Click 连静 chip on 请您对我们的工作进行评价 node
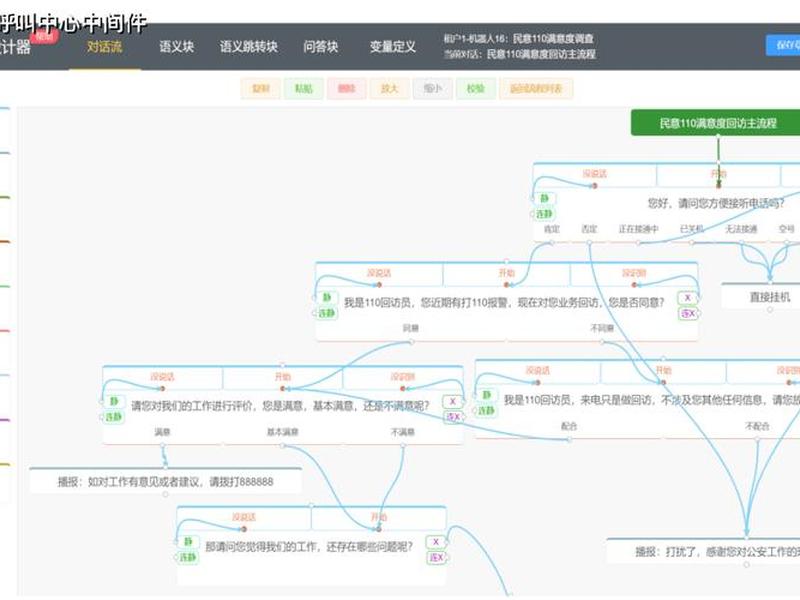Image resolution: width=800 pixels, height=600 pixels. [113, 417]
